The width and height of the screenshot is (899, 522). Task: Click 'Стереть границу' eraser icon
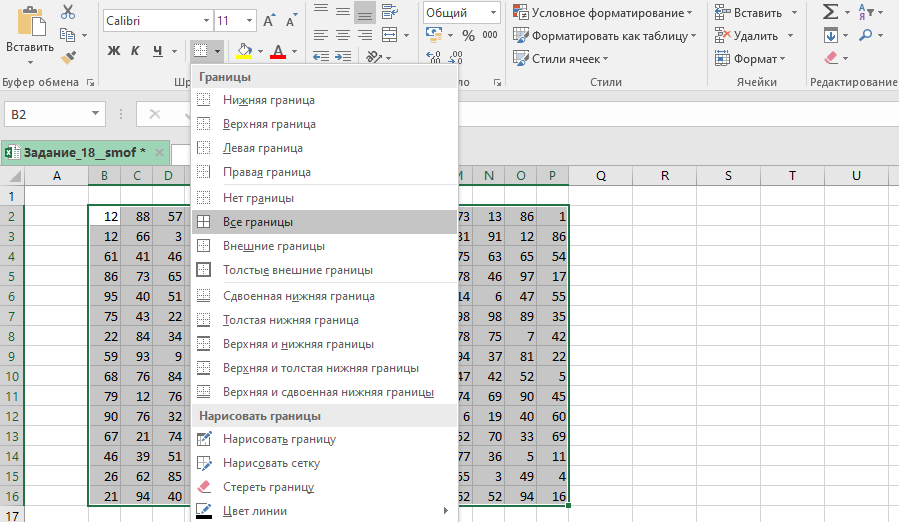click(x=204, y=487)
